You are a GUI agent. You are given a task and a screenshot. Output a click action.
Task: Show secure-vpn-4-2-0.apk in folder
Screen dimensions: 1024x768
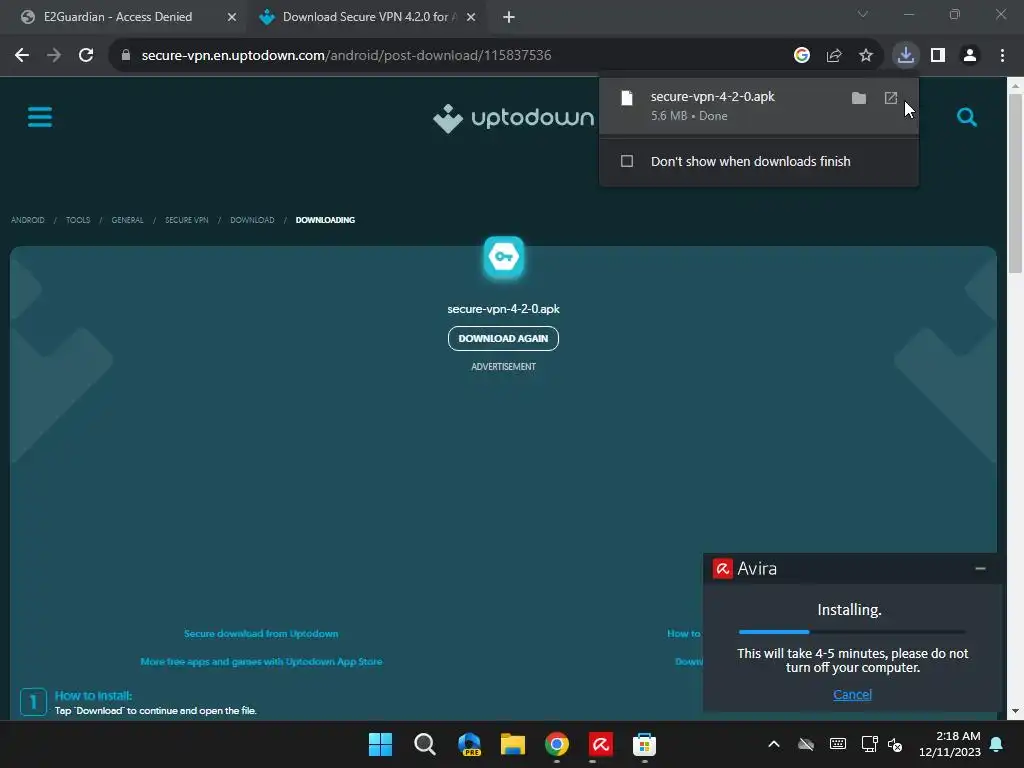point(859,98)
